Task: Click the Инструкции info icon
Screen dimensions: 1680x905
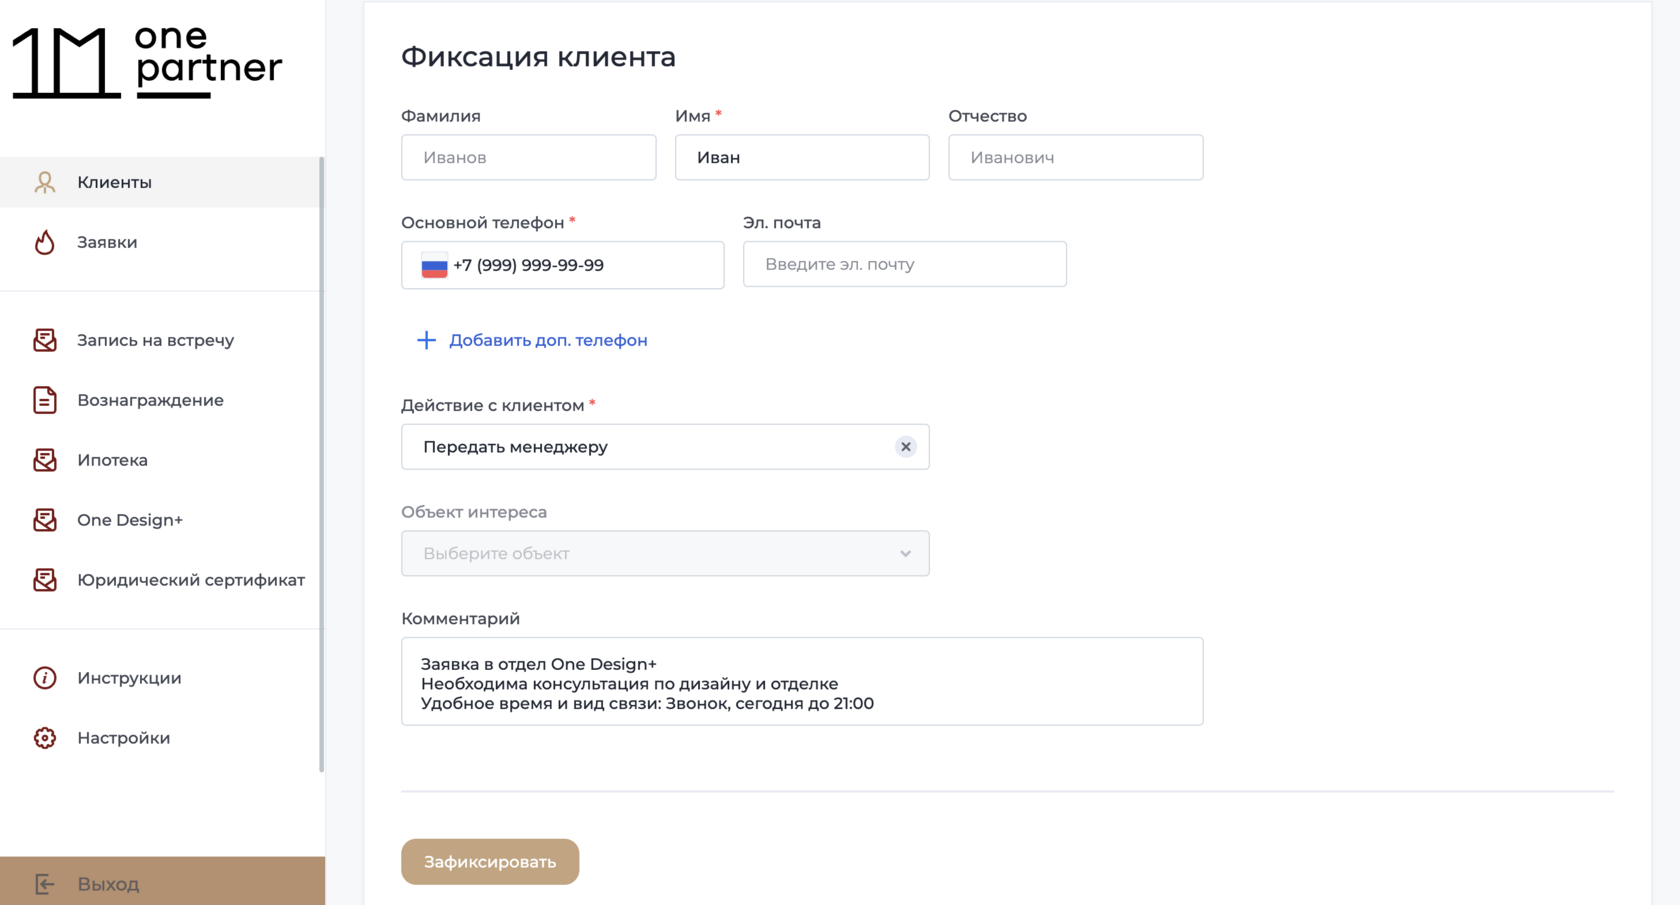Action: (x=45, y=678)
